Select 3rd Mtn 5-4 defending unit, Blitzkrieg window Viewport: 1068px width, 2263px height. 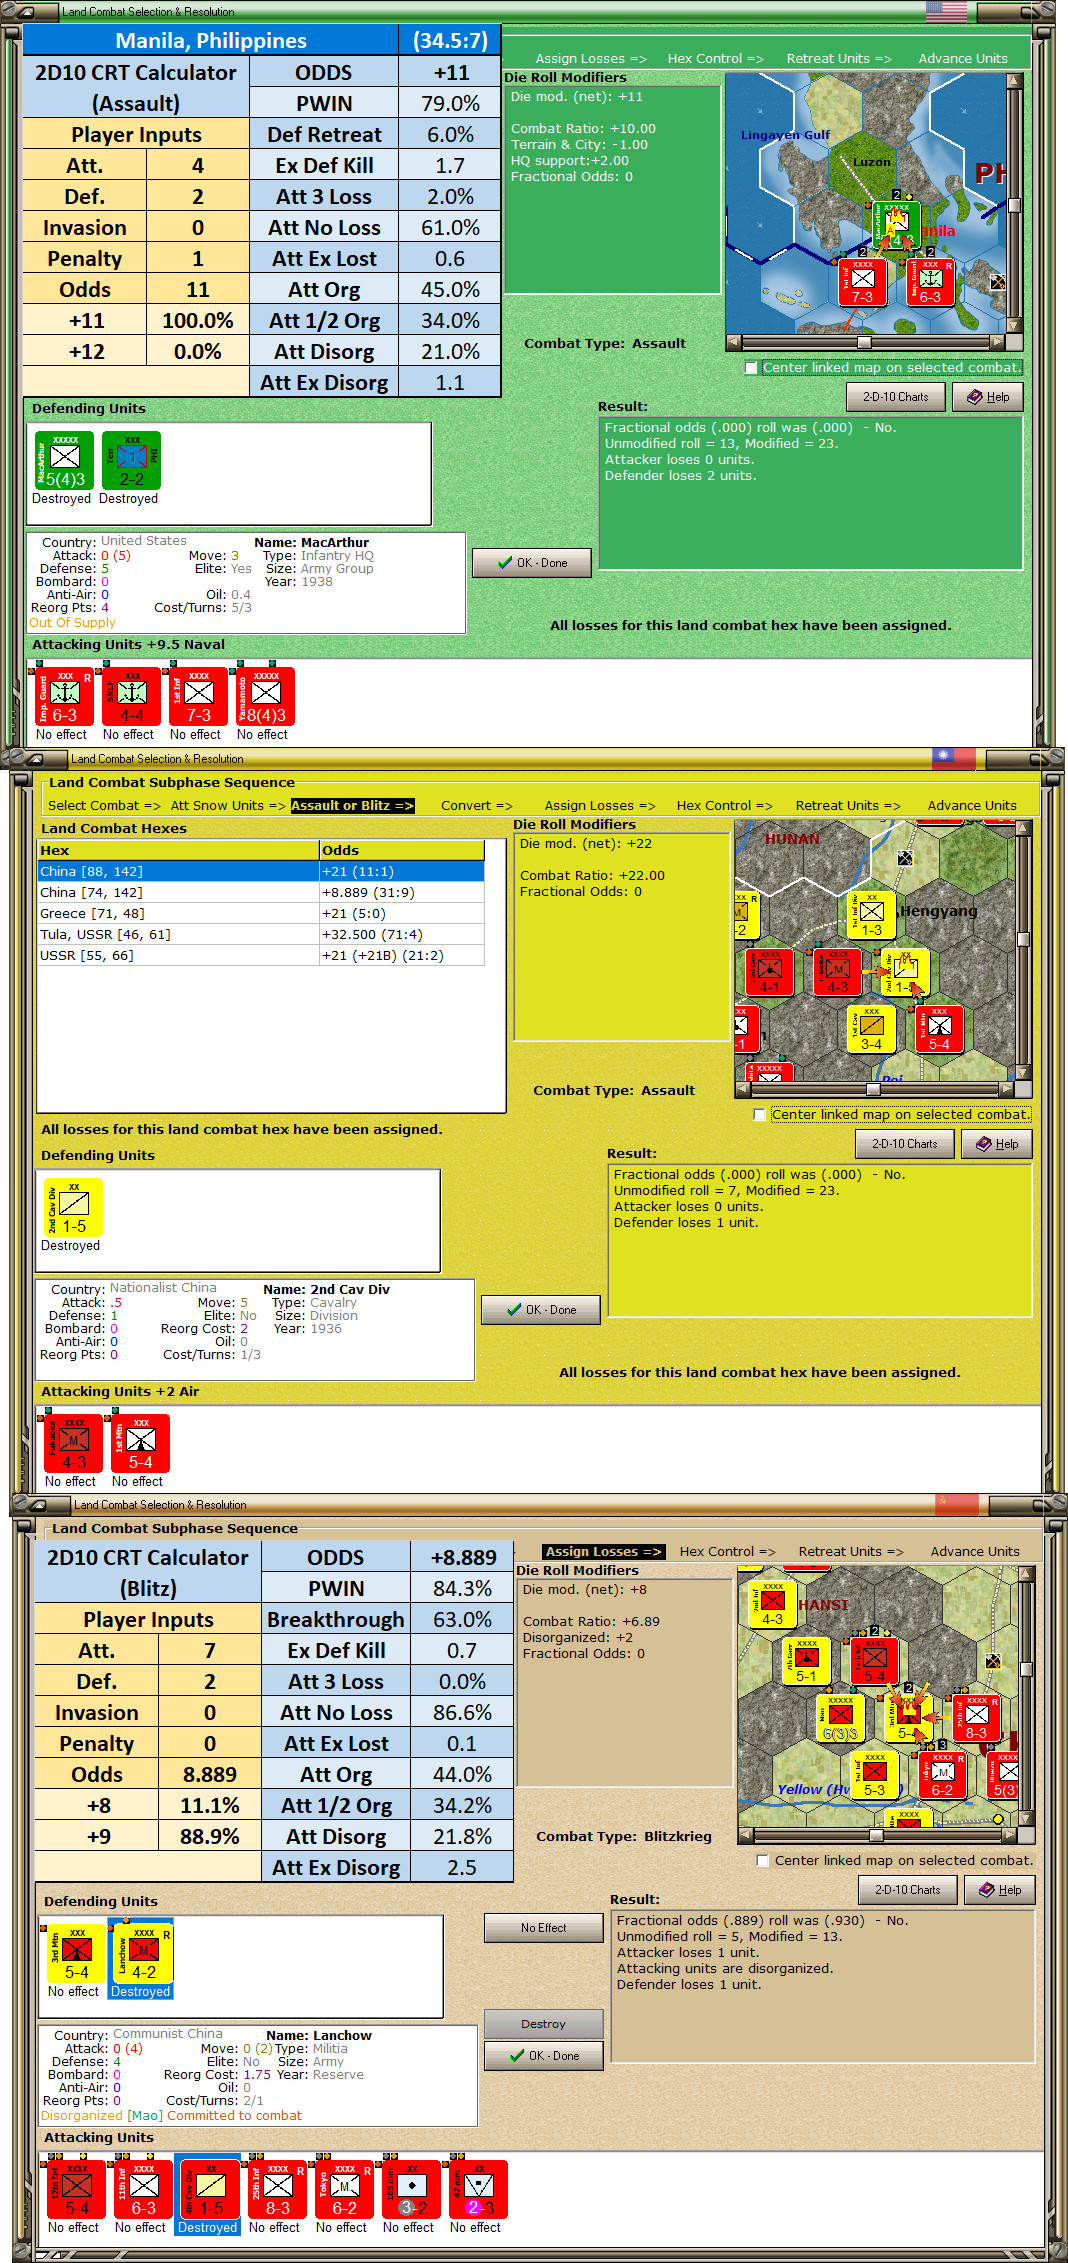[77, 1953]
